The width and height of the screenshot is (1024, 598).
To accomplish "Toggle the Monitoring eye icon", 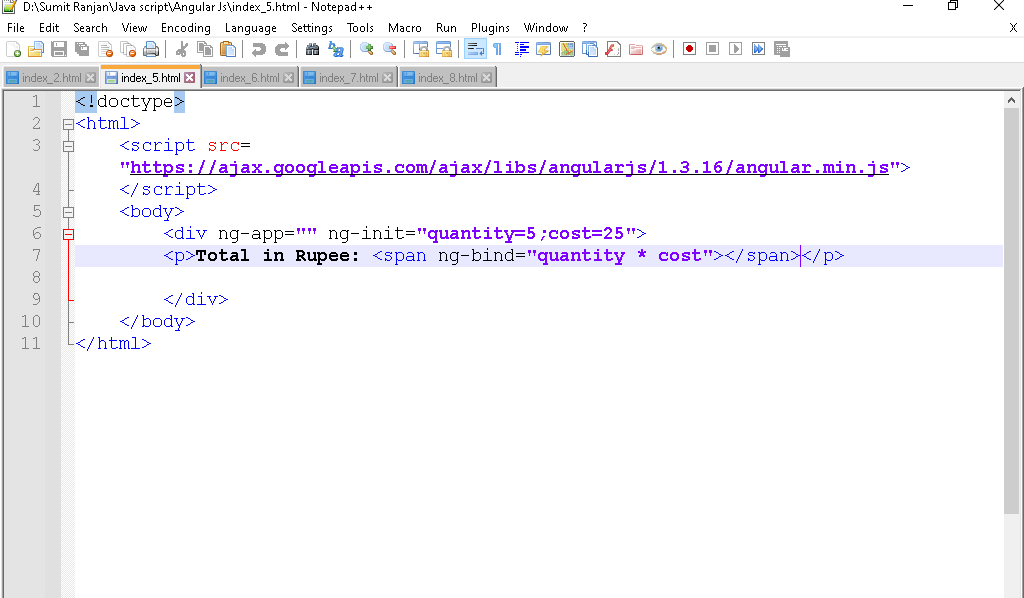I will point(658,49).
